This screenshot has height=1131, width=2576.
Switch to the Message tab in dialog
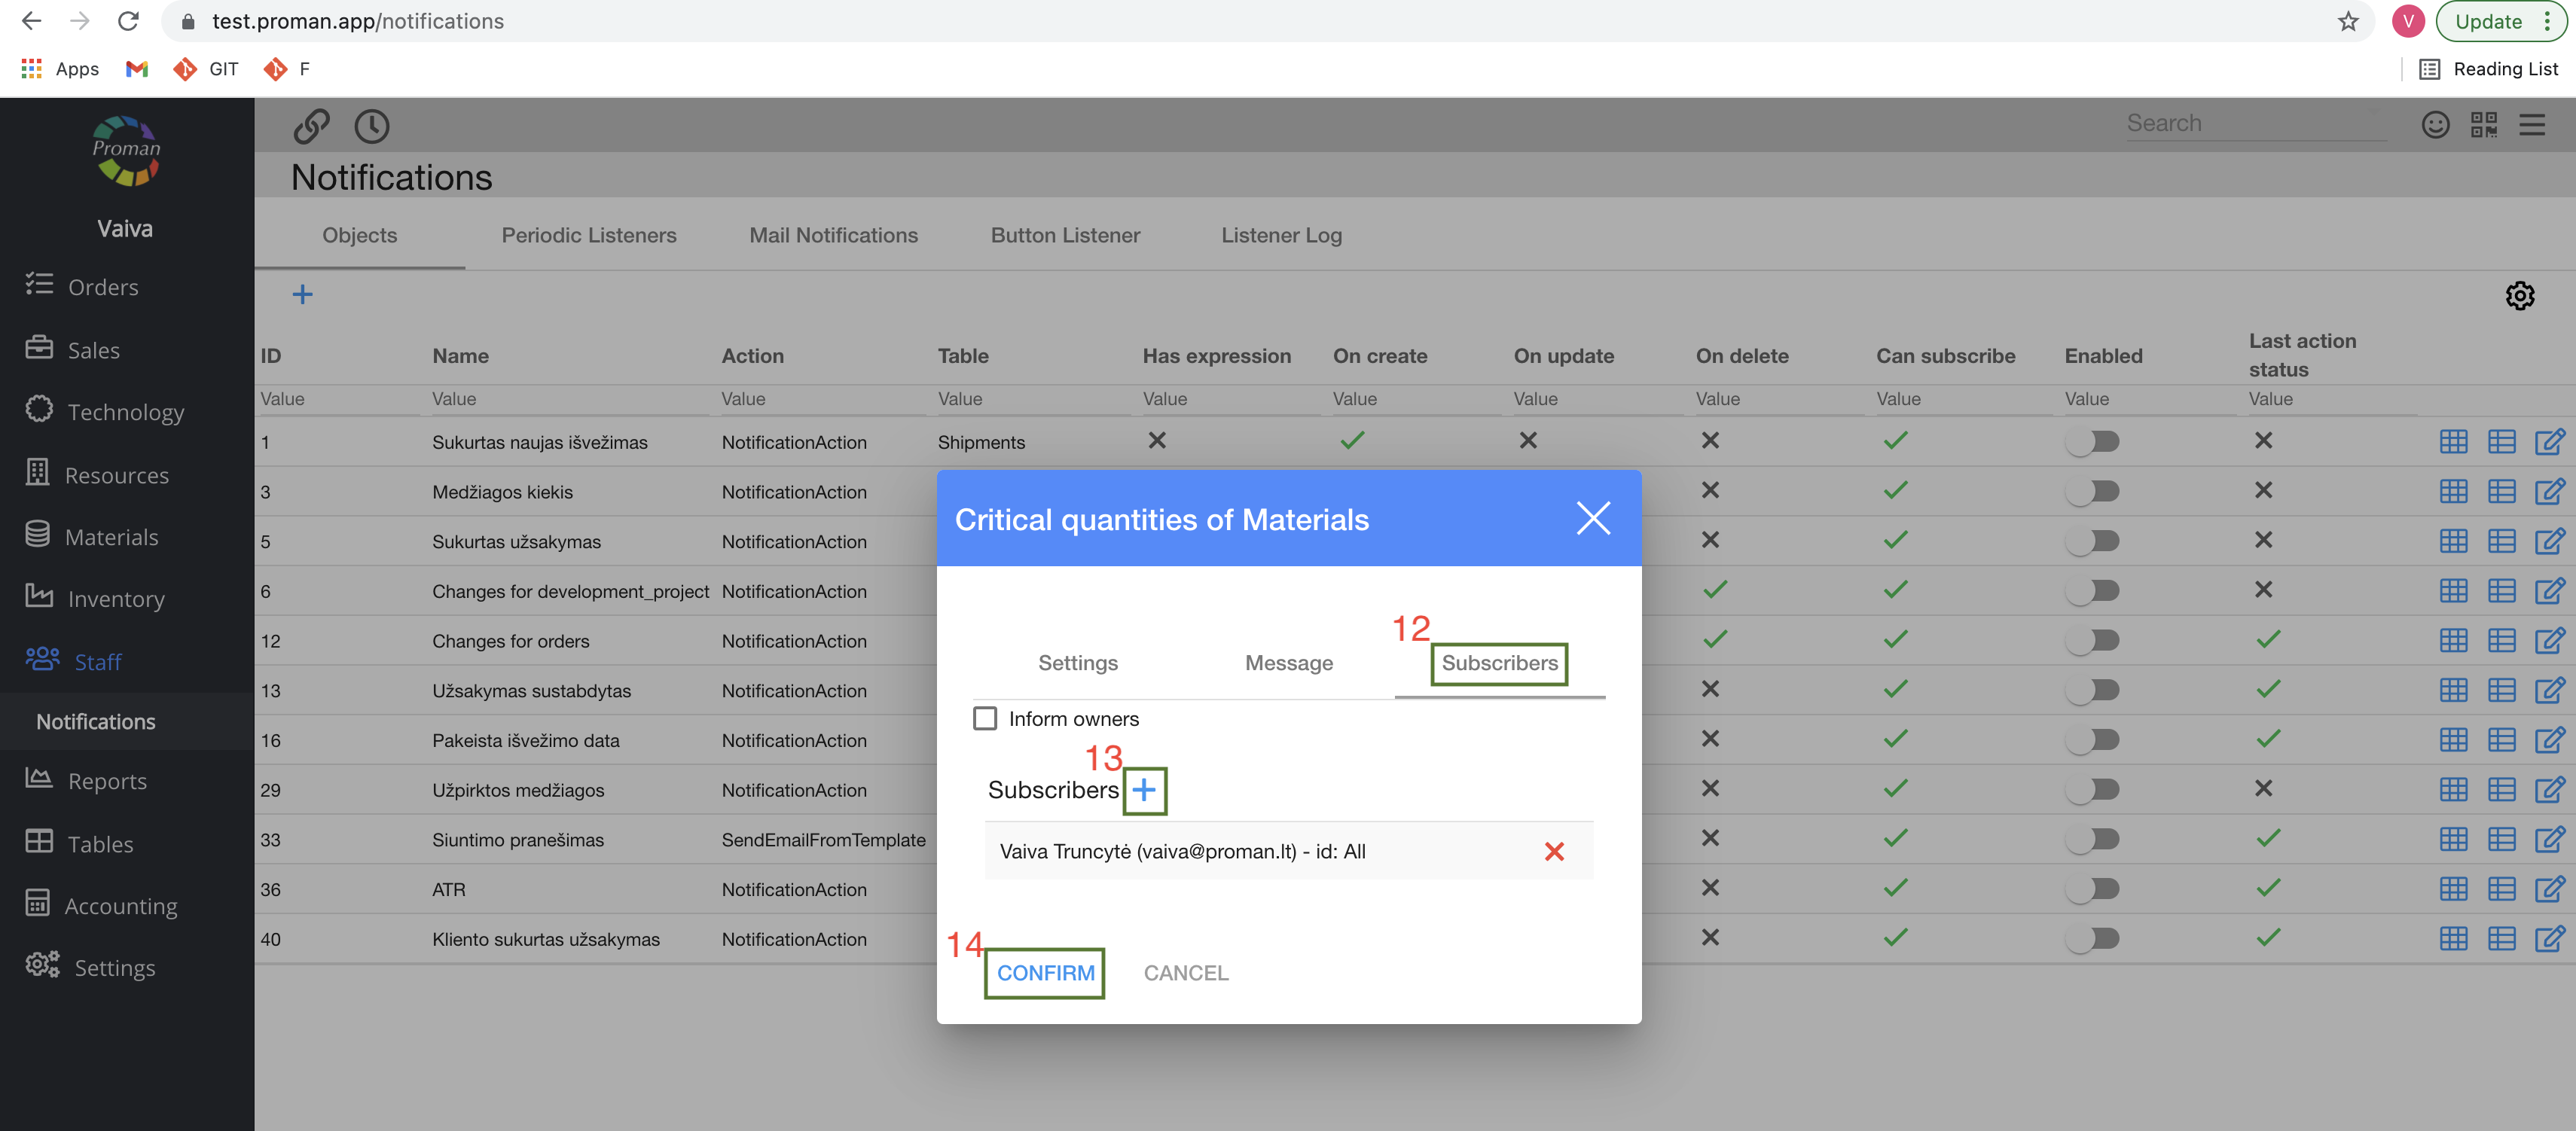(1288, 663)
